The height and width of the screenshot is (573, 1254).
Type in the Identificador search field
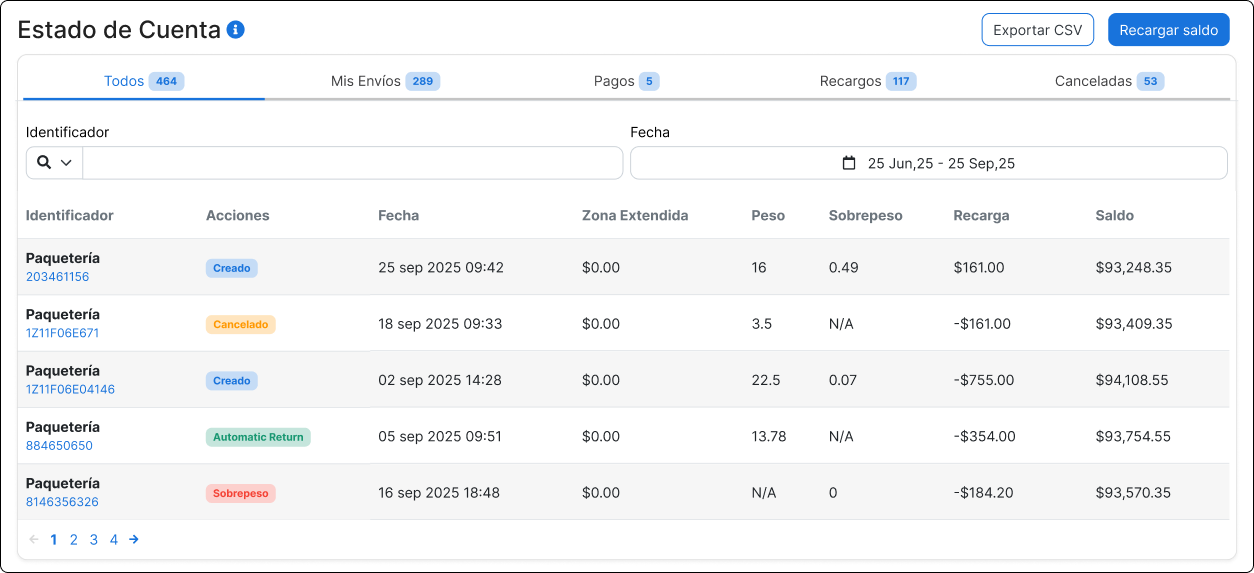pos(352,163)
